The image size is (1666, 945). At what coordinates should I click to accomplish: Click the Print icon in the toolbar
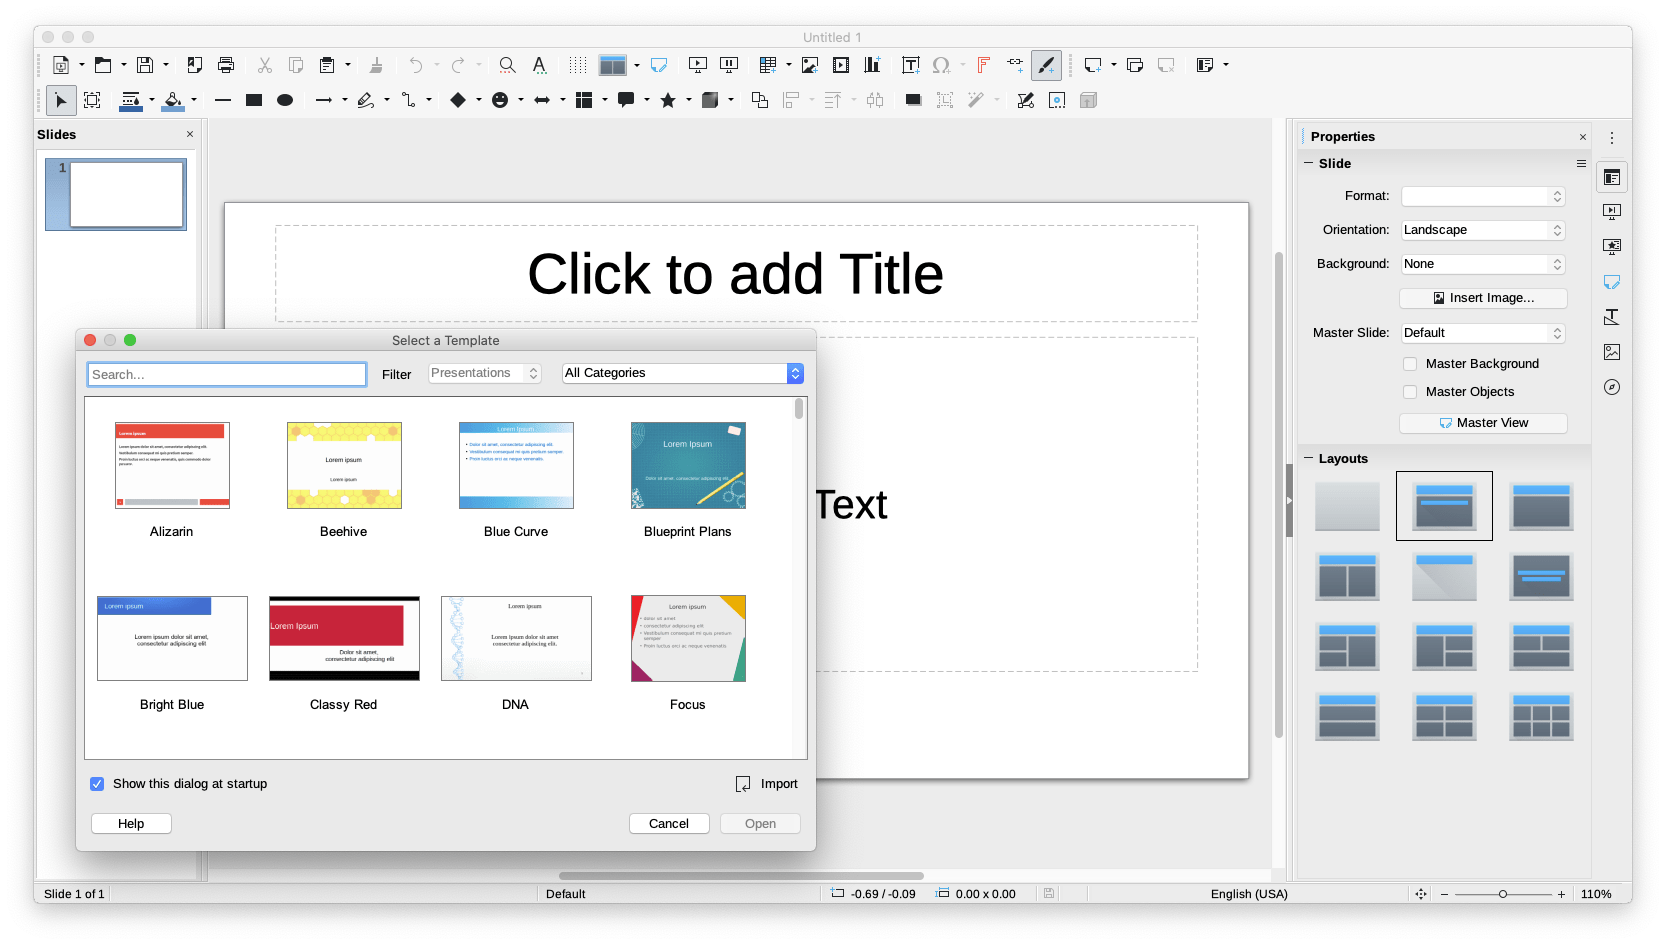tap(226, 65)
